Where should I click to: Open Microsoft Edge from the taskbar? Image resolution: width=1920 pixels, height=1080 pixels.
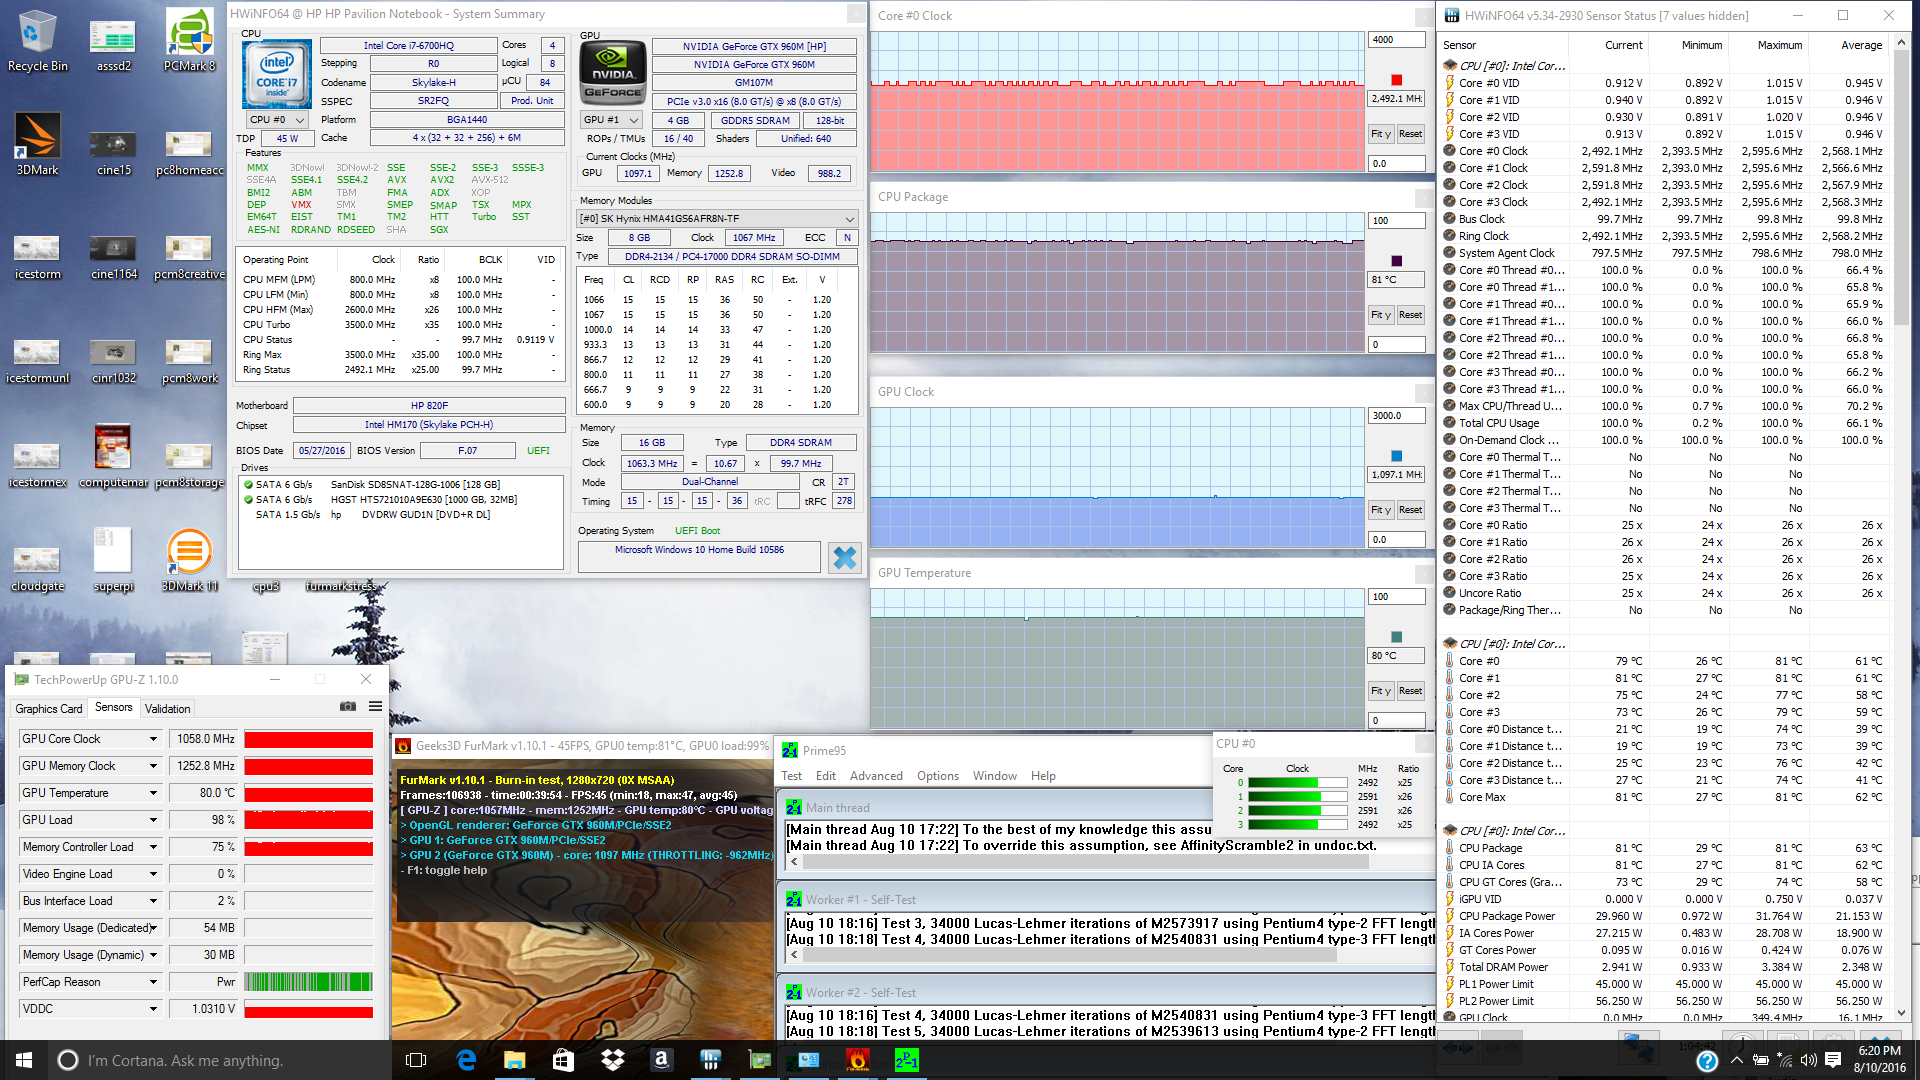(x=466, y=1060)
